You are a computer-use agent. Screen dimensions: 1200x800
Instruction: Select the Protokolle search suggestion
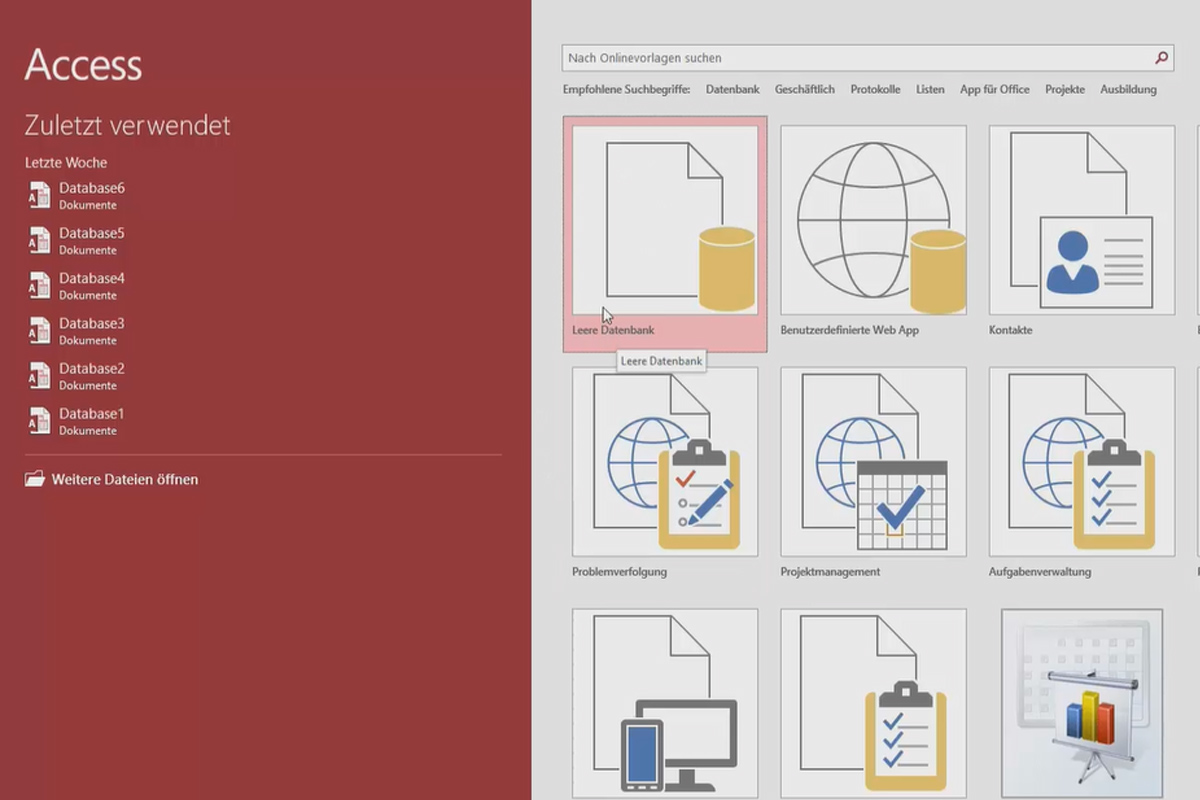point(875,89)
